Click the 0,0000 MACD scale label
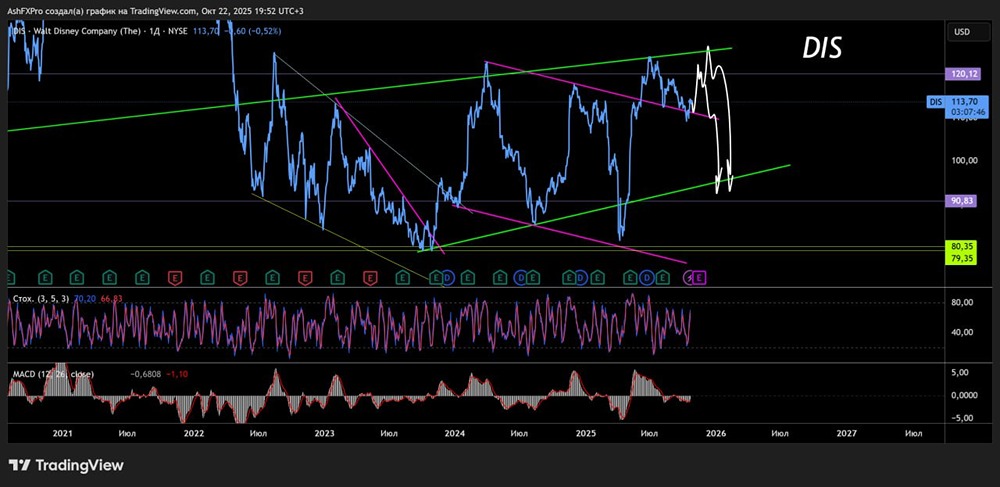This screenshot has height=487, width=1000. point(965,395)
